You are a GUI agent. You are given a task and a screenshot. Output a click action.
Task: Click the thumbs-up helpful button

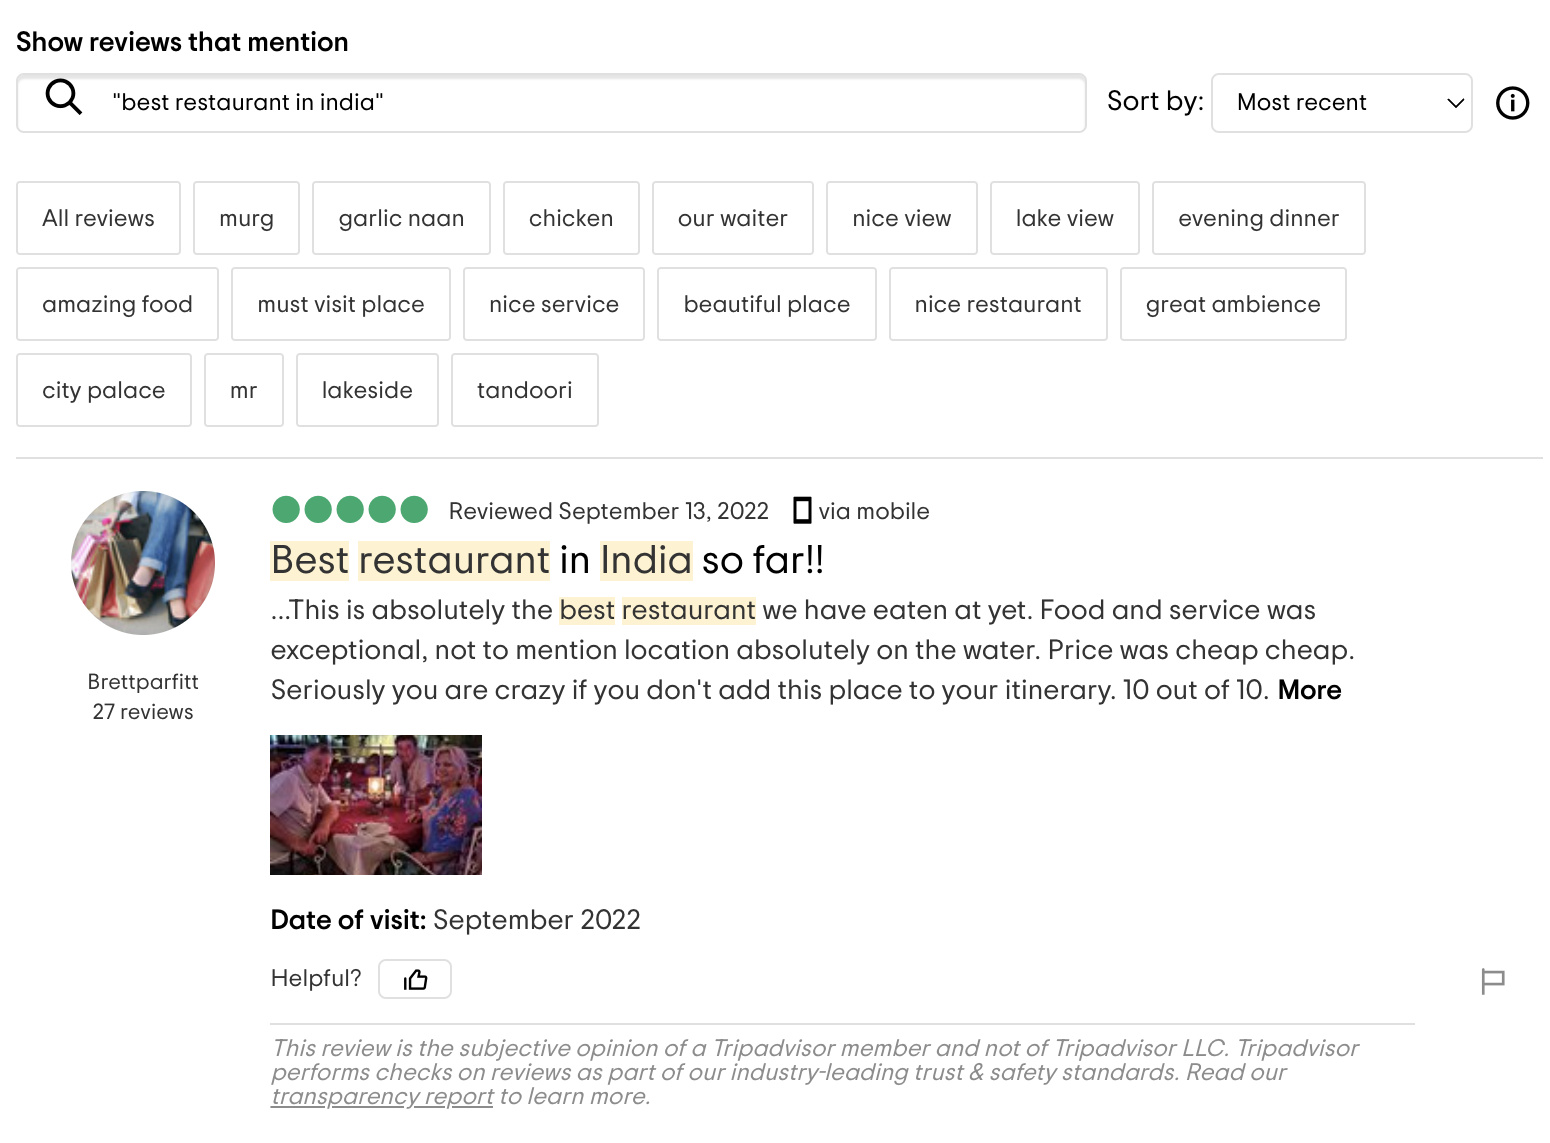tap(415, 979)
